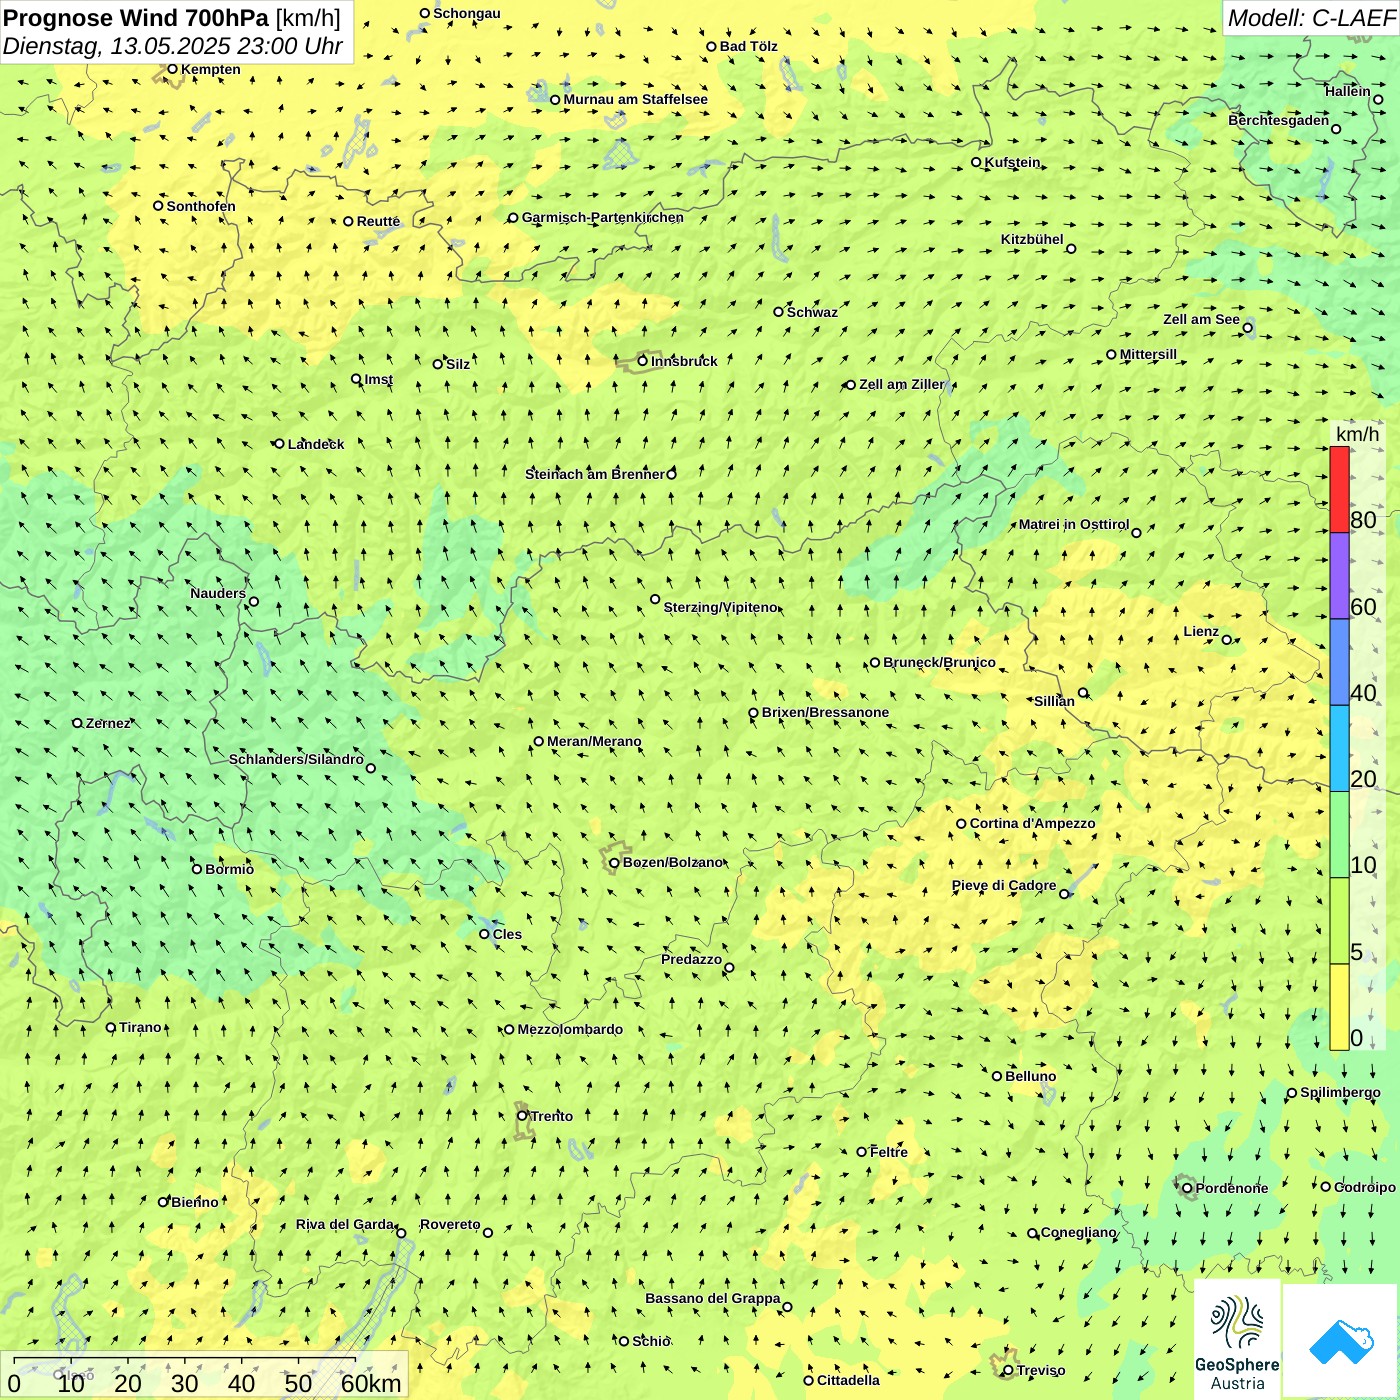Select the Bormio city label
Screen dimensions: 1400x1400
(x=229, y=869)
